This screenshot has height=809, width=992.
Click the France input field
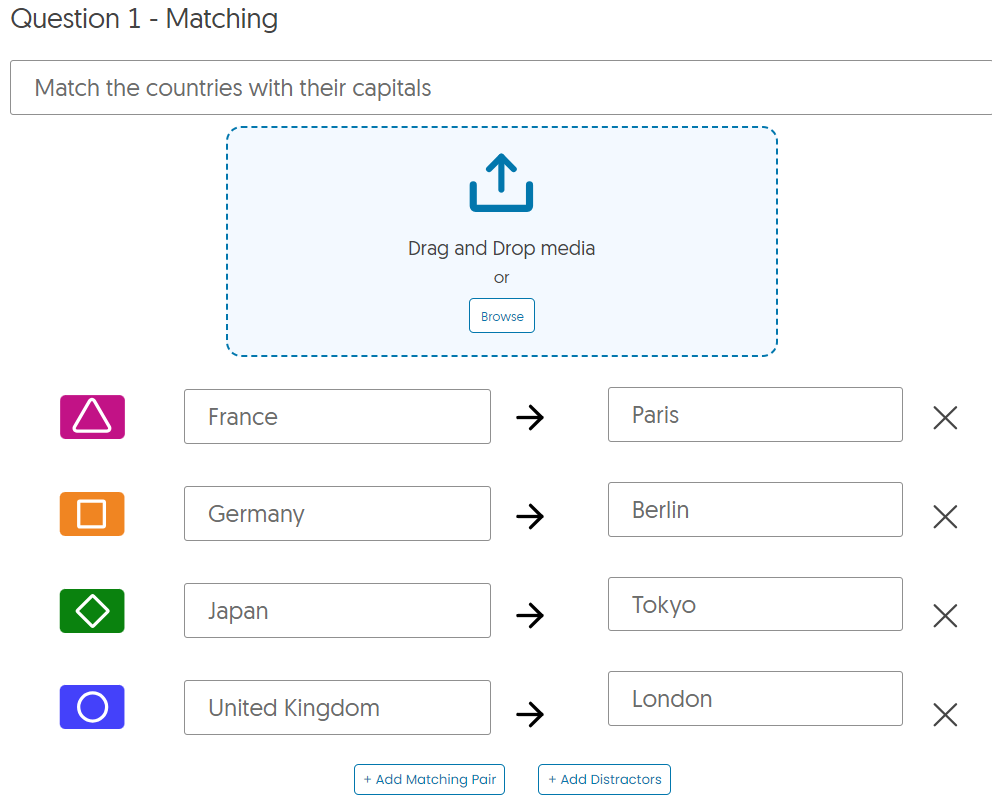[x=337, y=417]
